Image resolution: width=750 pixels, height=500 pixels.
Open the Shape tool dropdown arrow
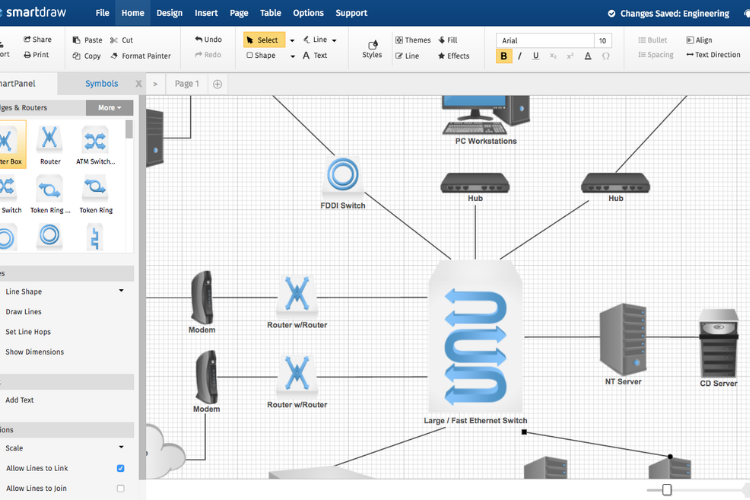pos(293,56)
